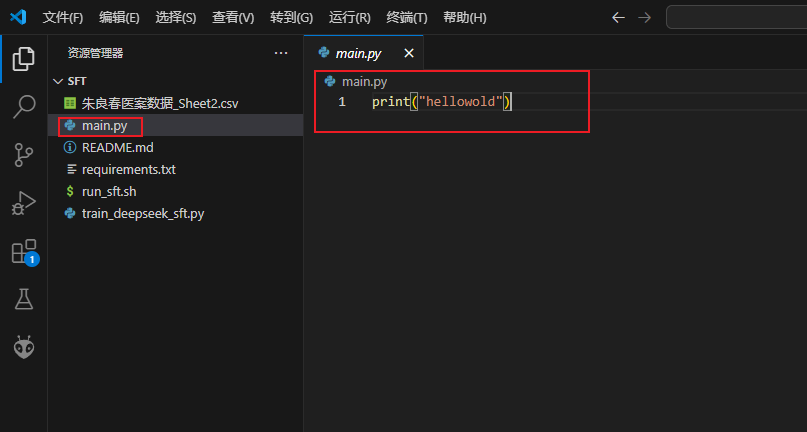Viewport: 807px width, 432px height.
Task: Open 查看(V) menu
Action: click(x=233, y=18)
